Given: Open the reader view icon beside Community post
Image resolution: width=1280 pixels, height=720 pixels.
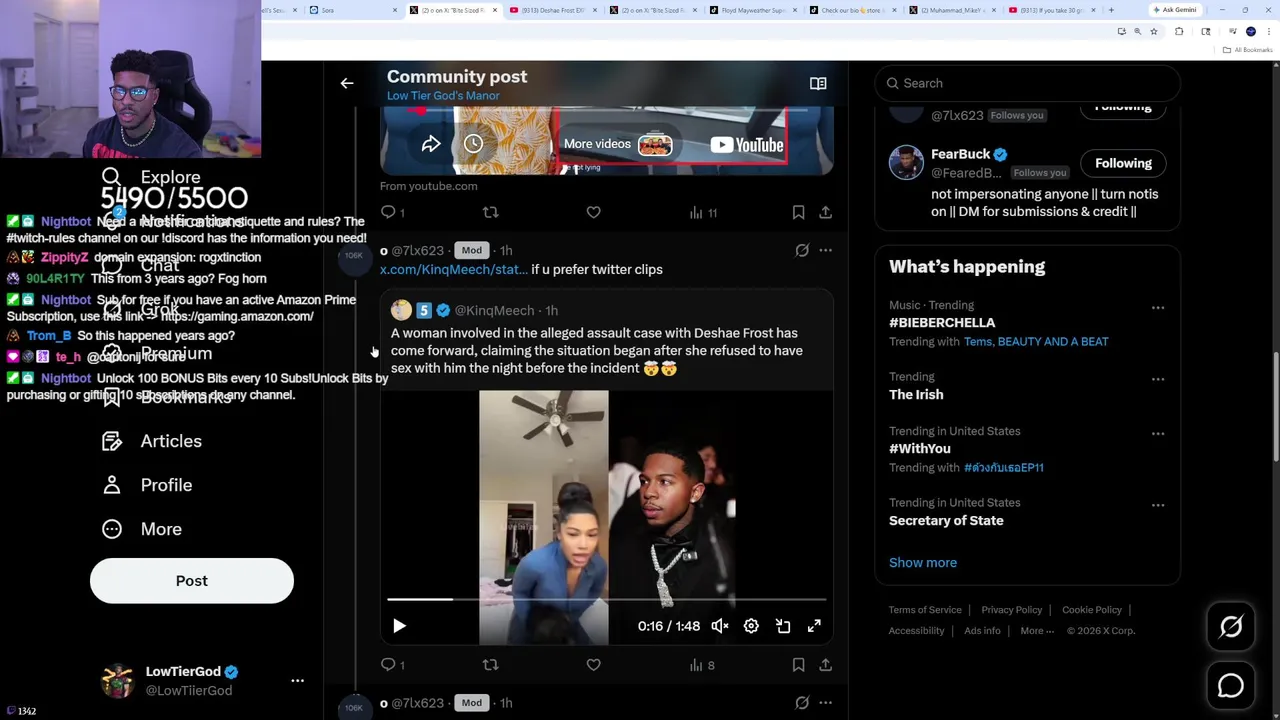Looking at the screenshot, I should (818, 84).
